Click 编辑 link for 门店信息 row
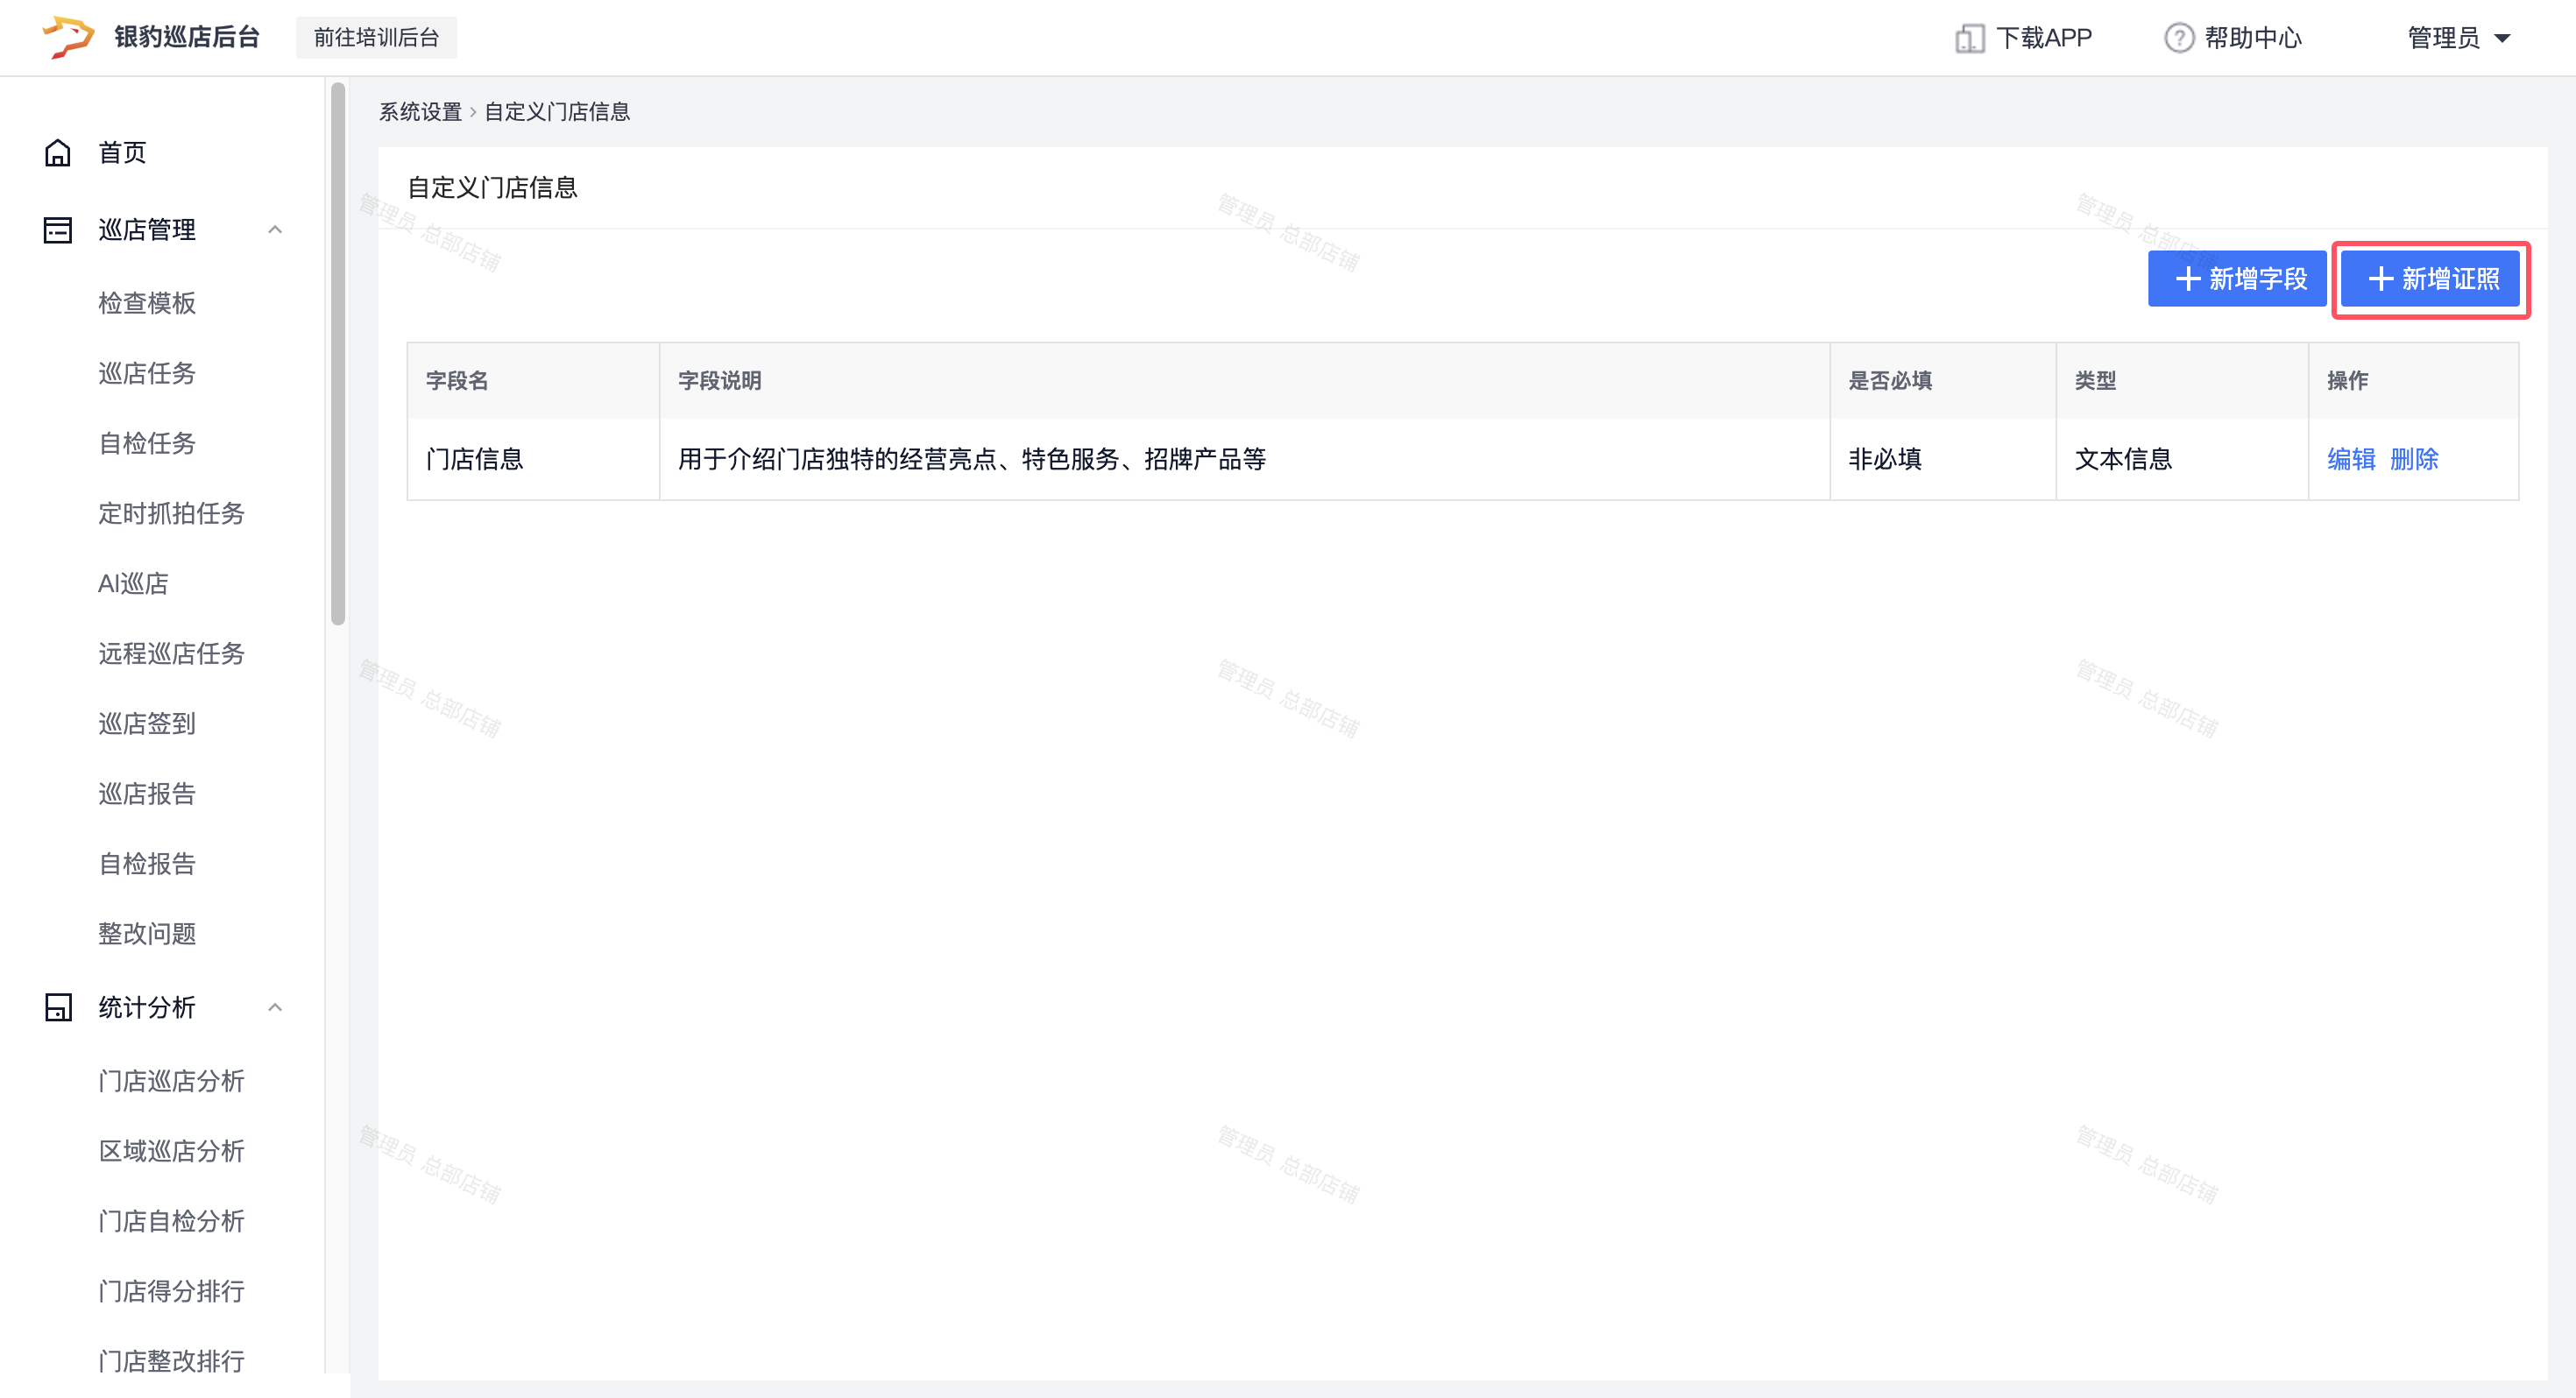The image size is (2576, 1398). click(x=2350, y=459)
